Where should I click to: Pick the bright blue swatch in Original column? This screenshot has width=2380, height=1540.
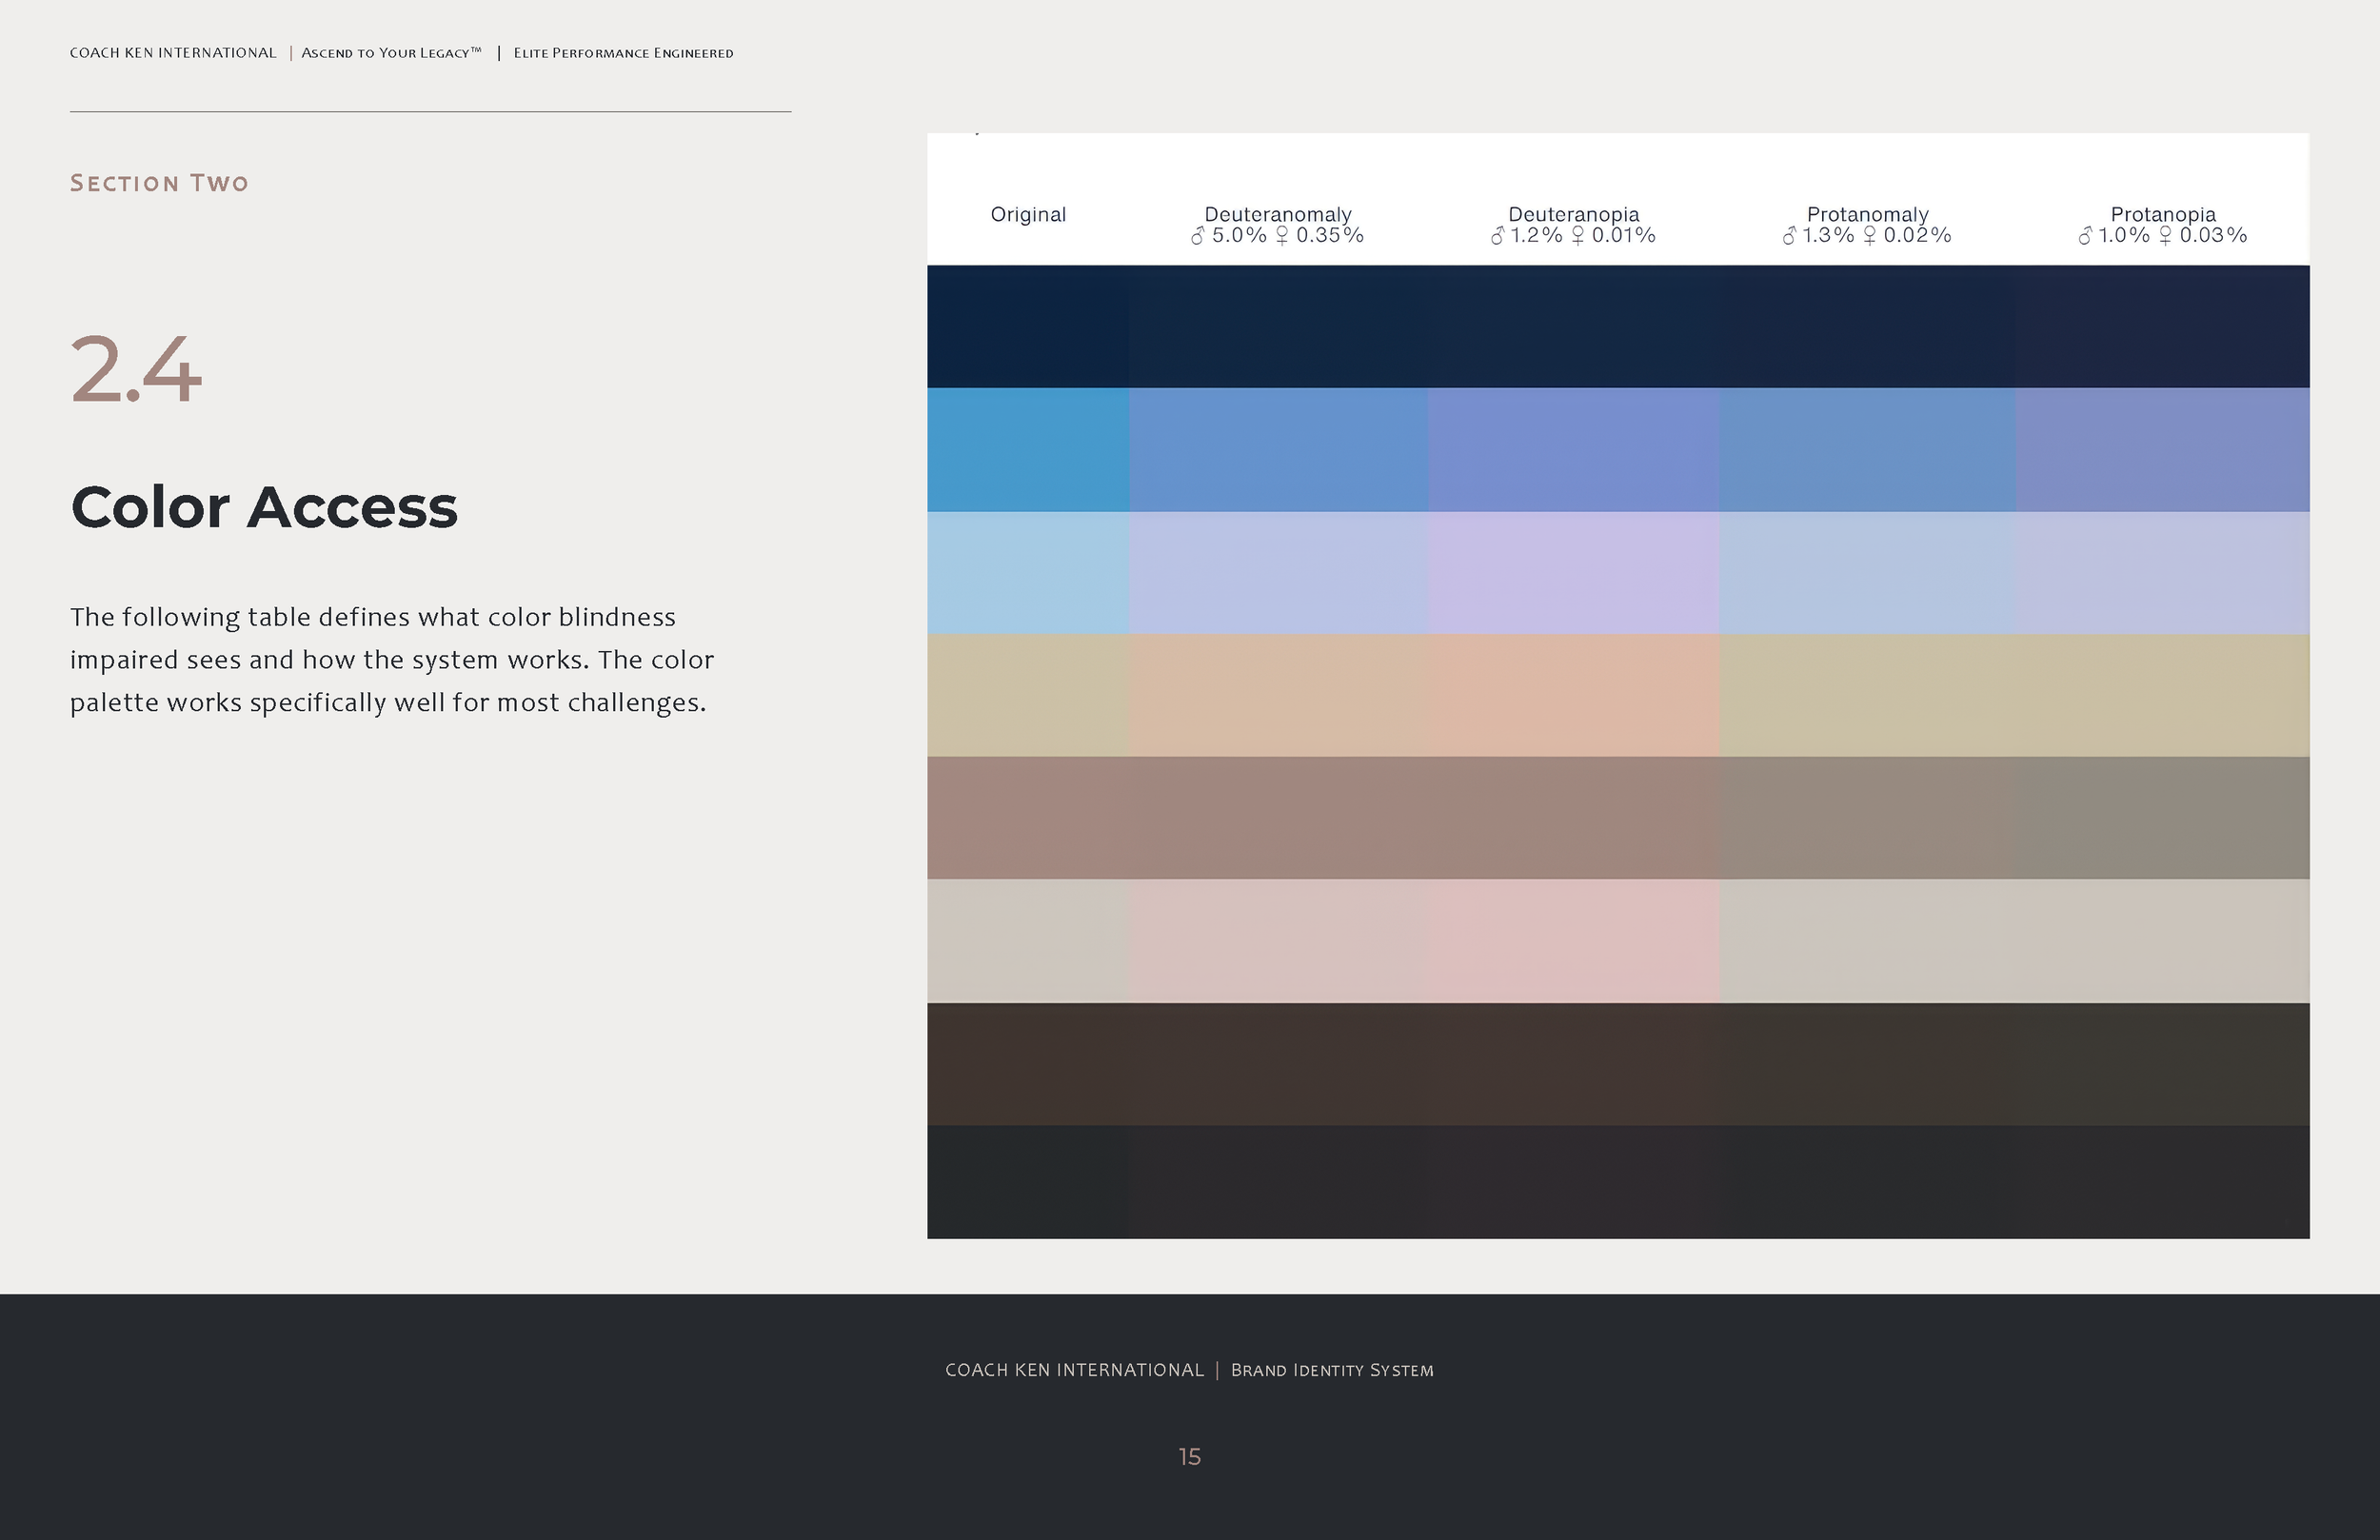click(x=1028, y=450)
